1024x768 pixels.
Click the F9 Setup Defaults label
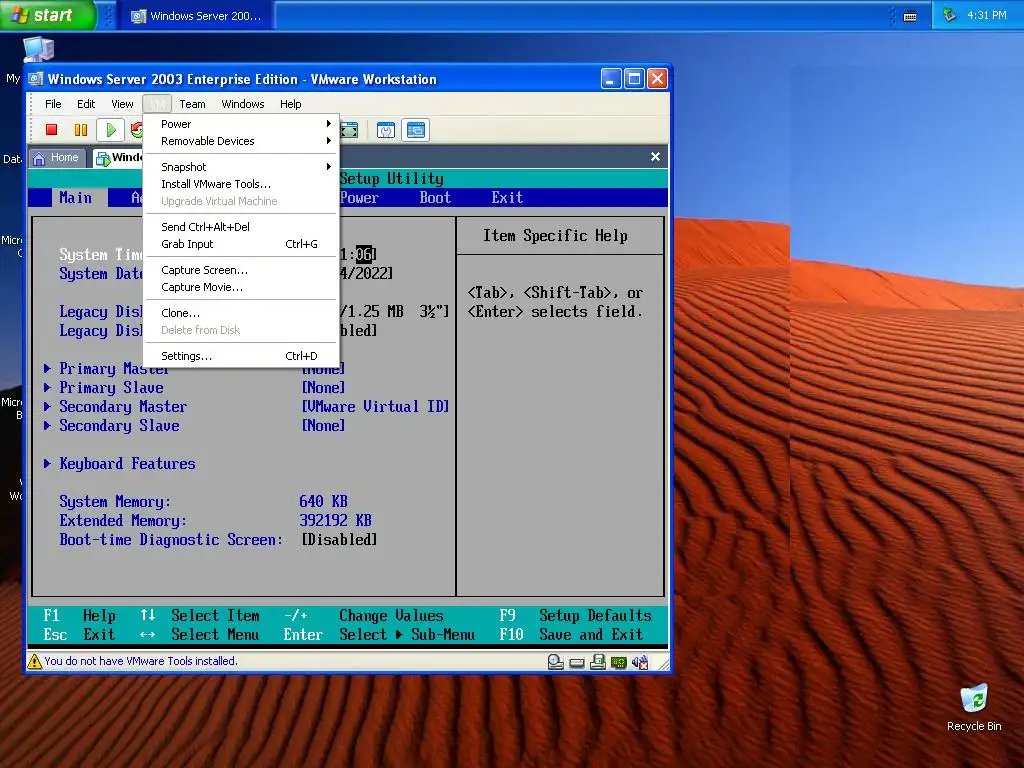pyautogui.click(x=575, y=615)
